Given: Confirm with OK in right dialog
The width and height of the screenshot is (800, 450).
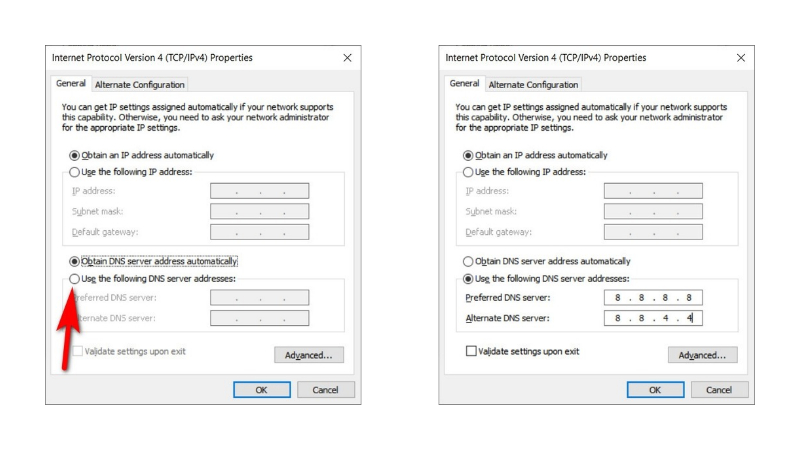Looking at the screenshot, I should click(656, 390).
